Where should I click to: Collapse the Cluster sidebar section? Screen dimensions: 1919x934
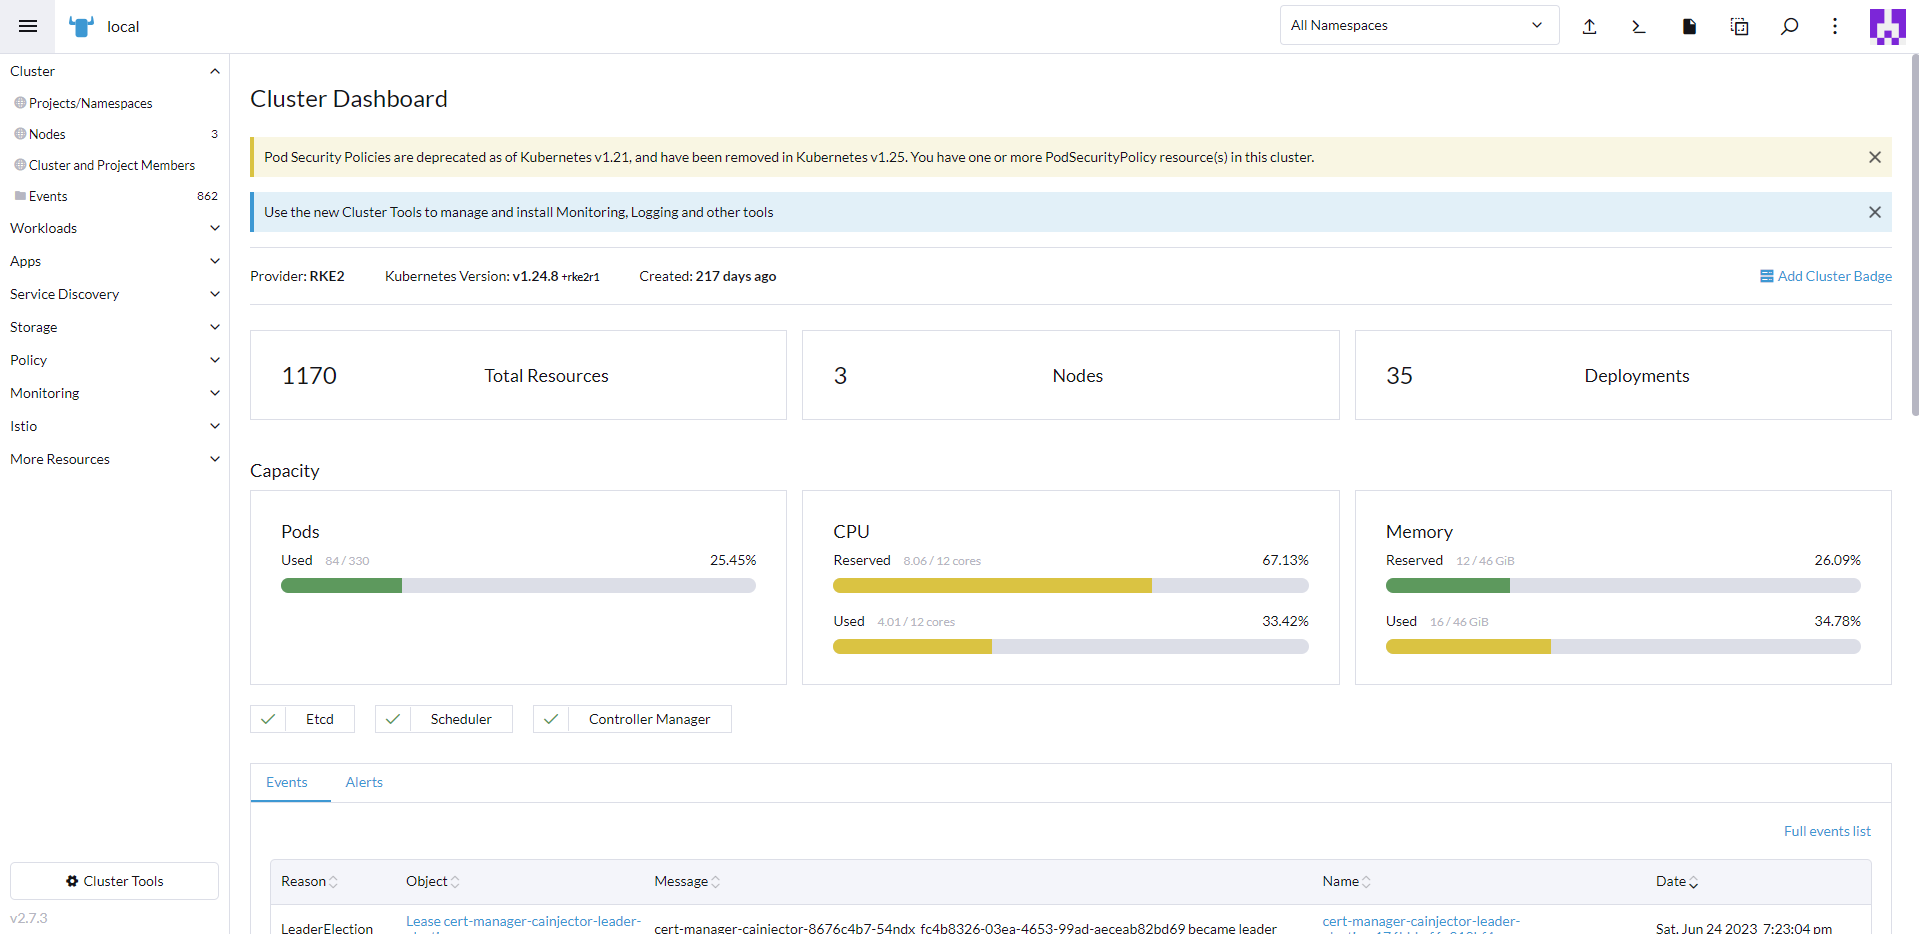tap(214, 71)
